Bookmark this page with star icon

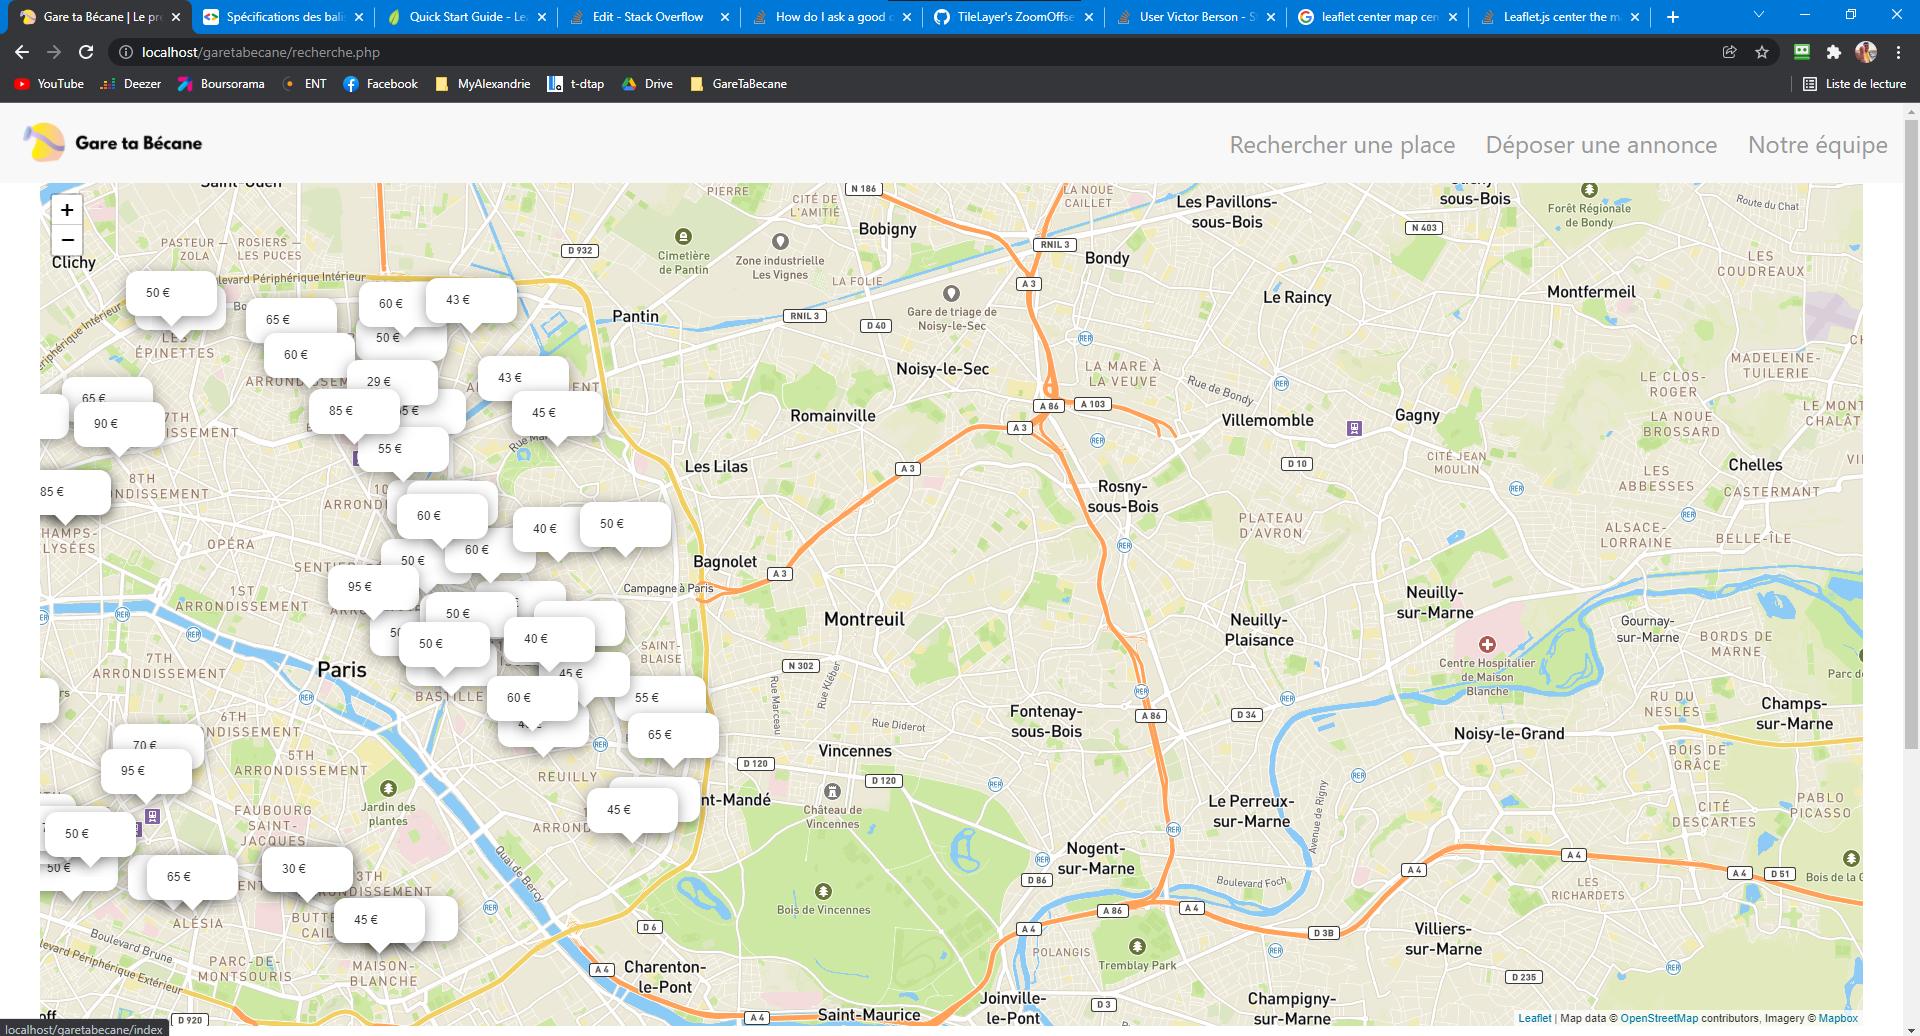(x=1762, y=52)
